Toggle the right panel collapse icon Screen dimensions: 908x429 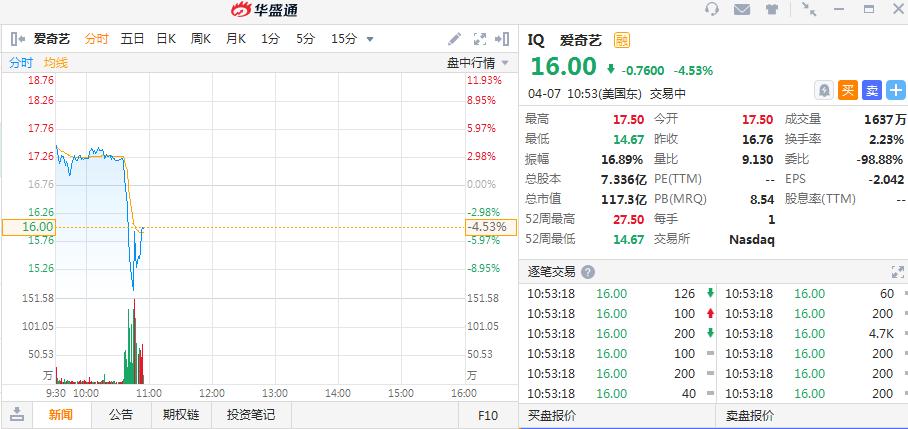pyautogui.click(x=503, y=39)
